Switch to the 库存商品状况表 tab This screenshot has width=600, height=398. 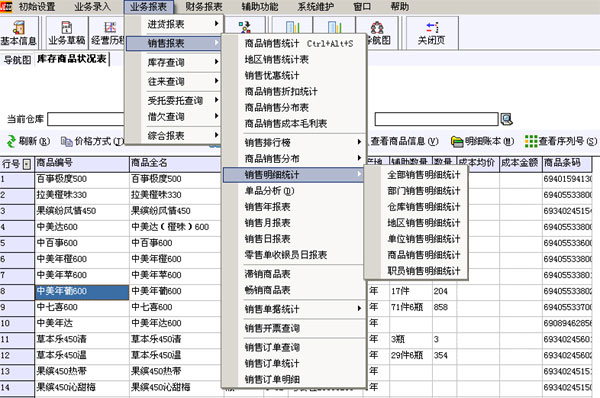coord(72,59)
